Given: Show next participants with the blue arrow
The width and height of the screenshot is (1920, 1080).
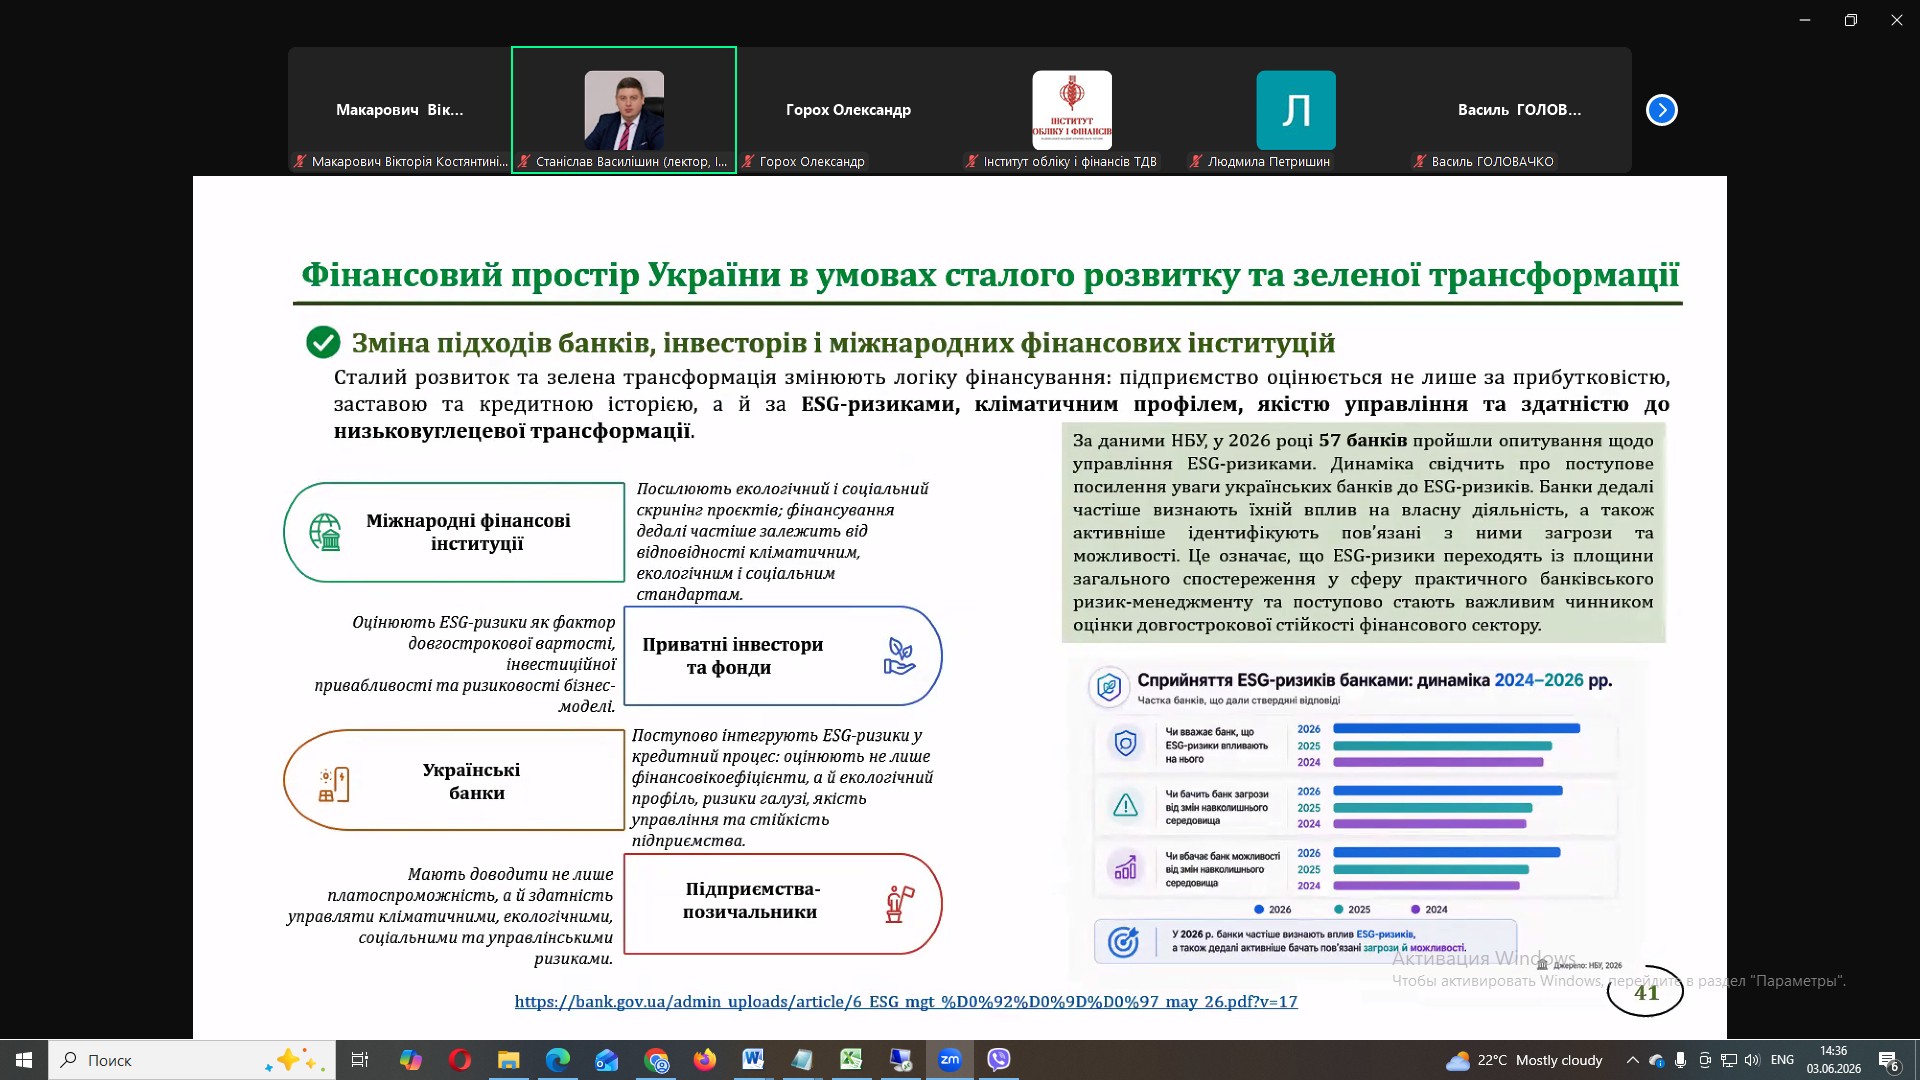Looking at the screenshot, I should [1661, 110].
